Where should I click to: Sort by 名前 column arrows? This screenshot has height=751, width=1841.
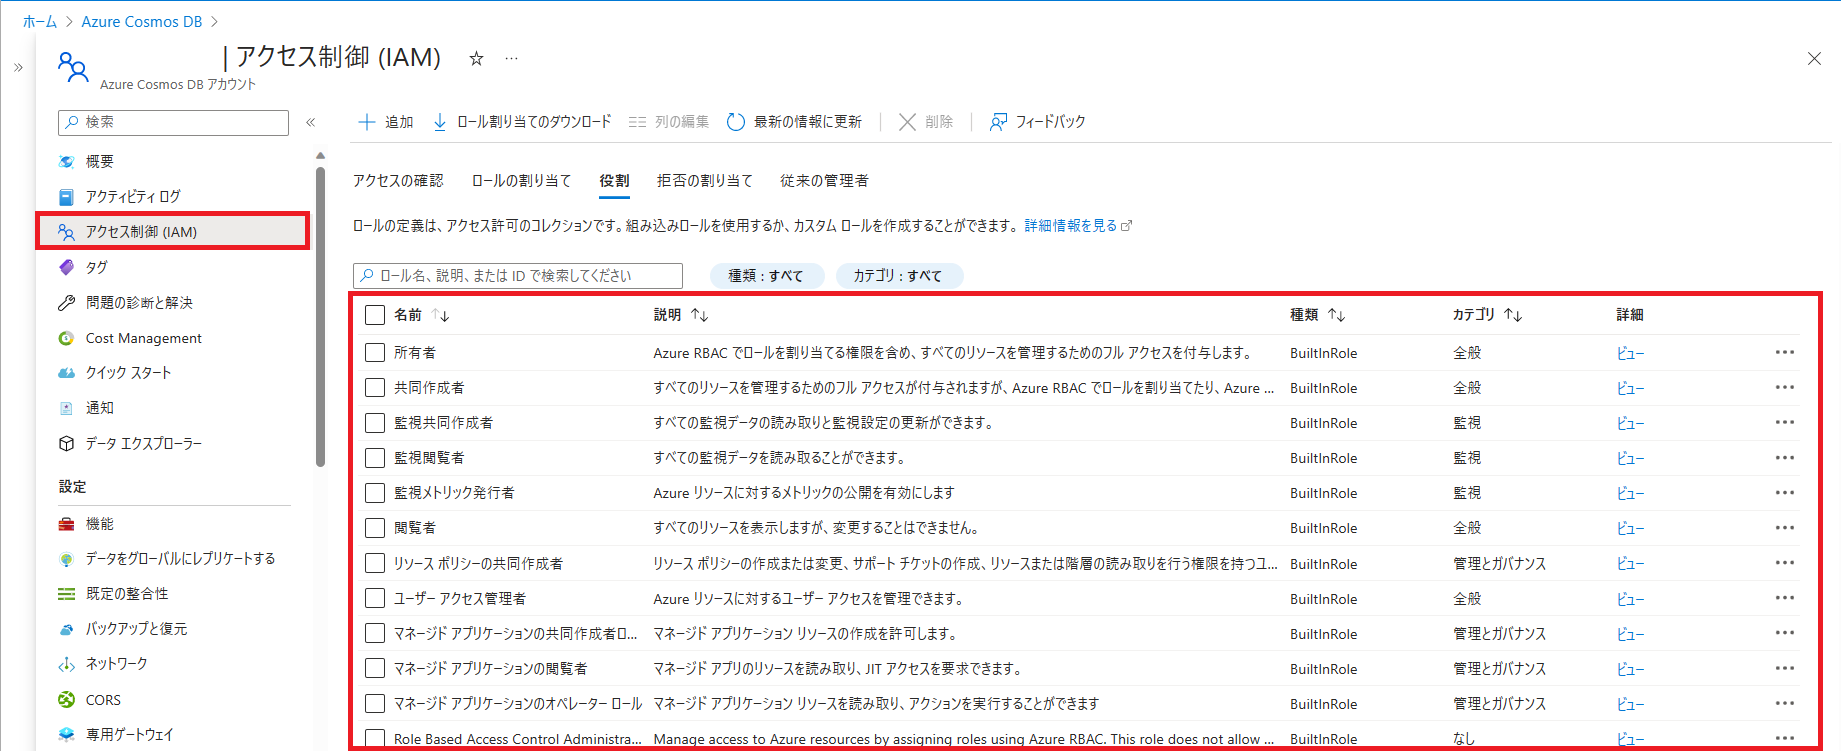click(x=441, y=315)
